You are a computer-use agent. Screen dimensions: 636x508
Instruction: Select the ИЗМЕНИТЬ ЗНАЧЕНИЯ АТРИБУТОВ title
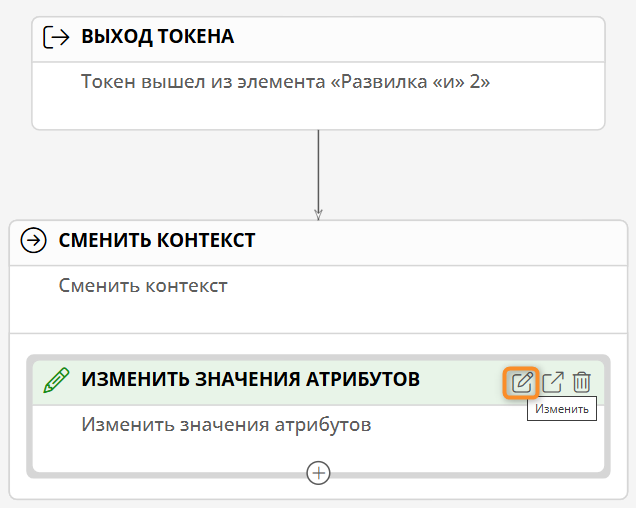[250, 380]
